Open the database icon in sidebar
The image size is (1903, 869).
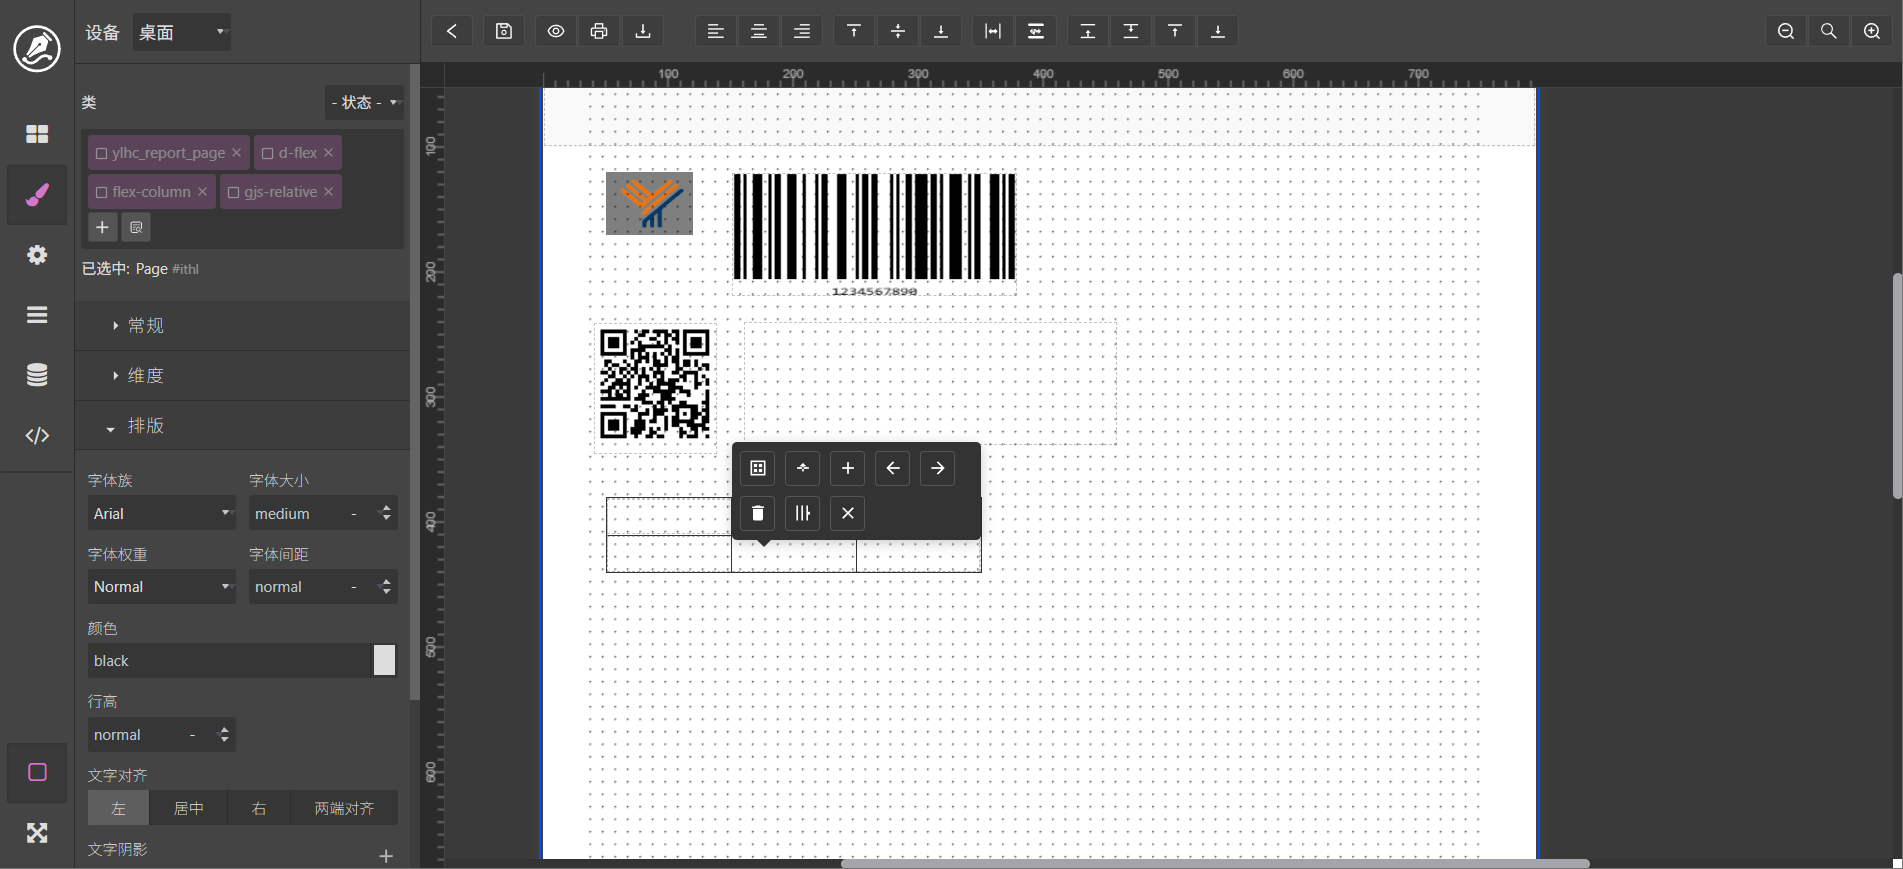coord(37,375)
